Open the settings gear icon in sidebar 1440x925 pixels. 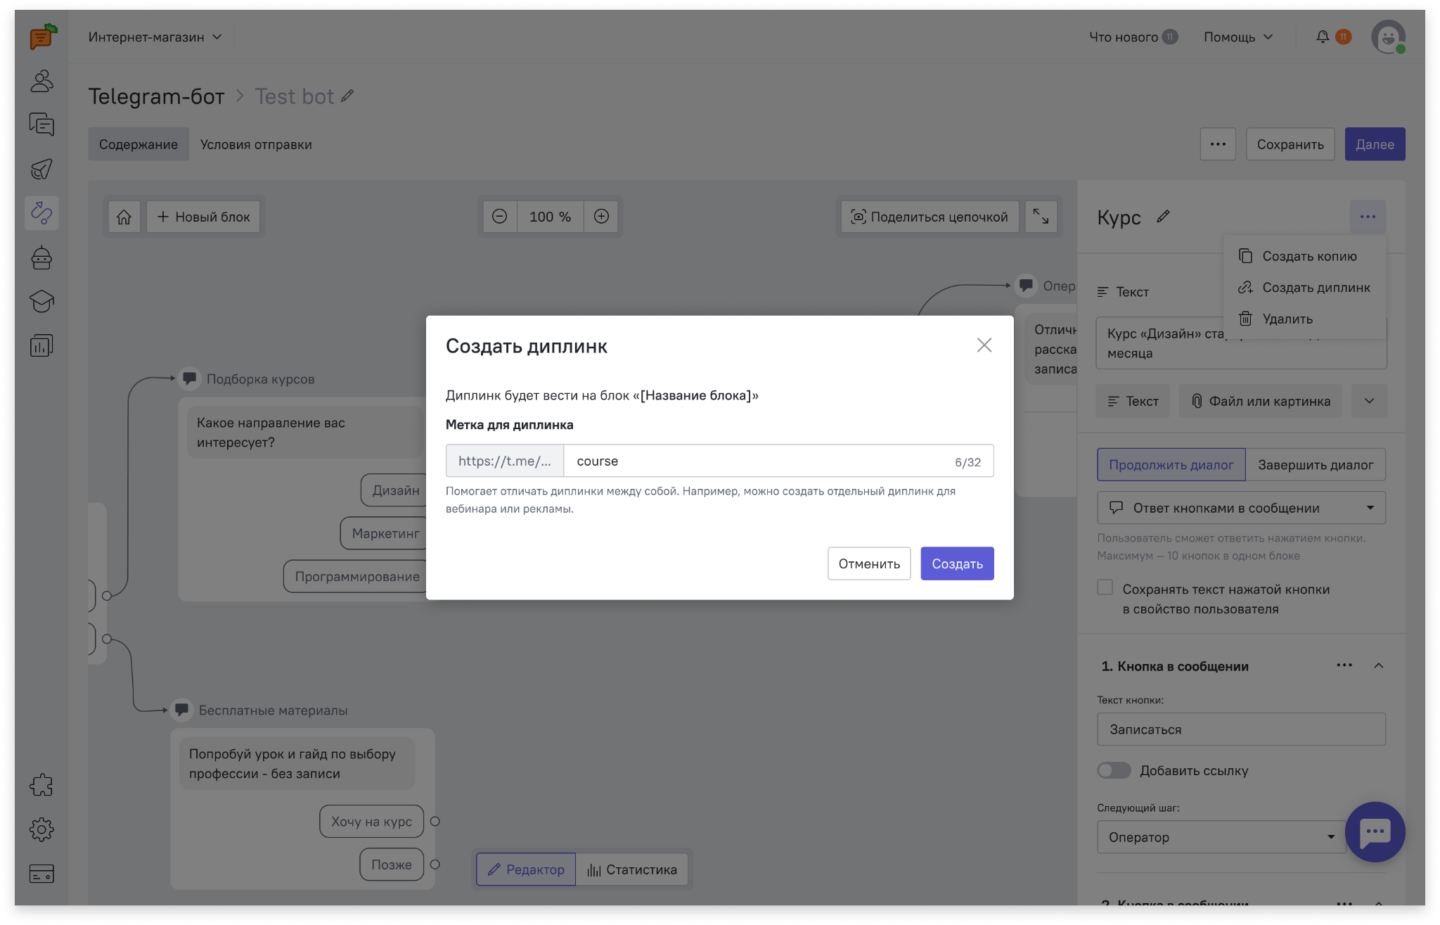[42, 830]
